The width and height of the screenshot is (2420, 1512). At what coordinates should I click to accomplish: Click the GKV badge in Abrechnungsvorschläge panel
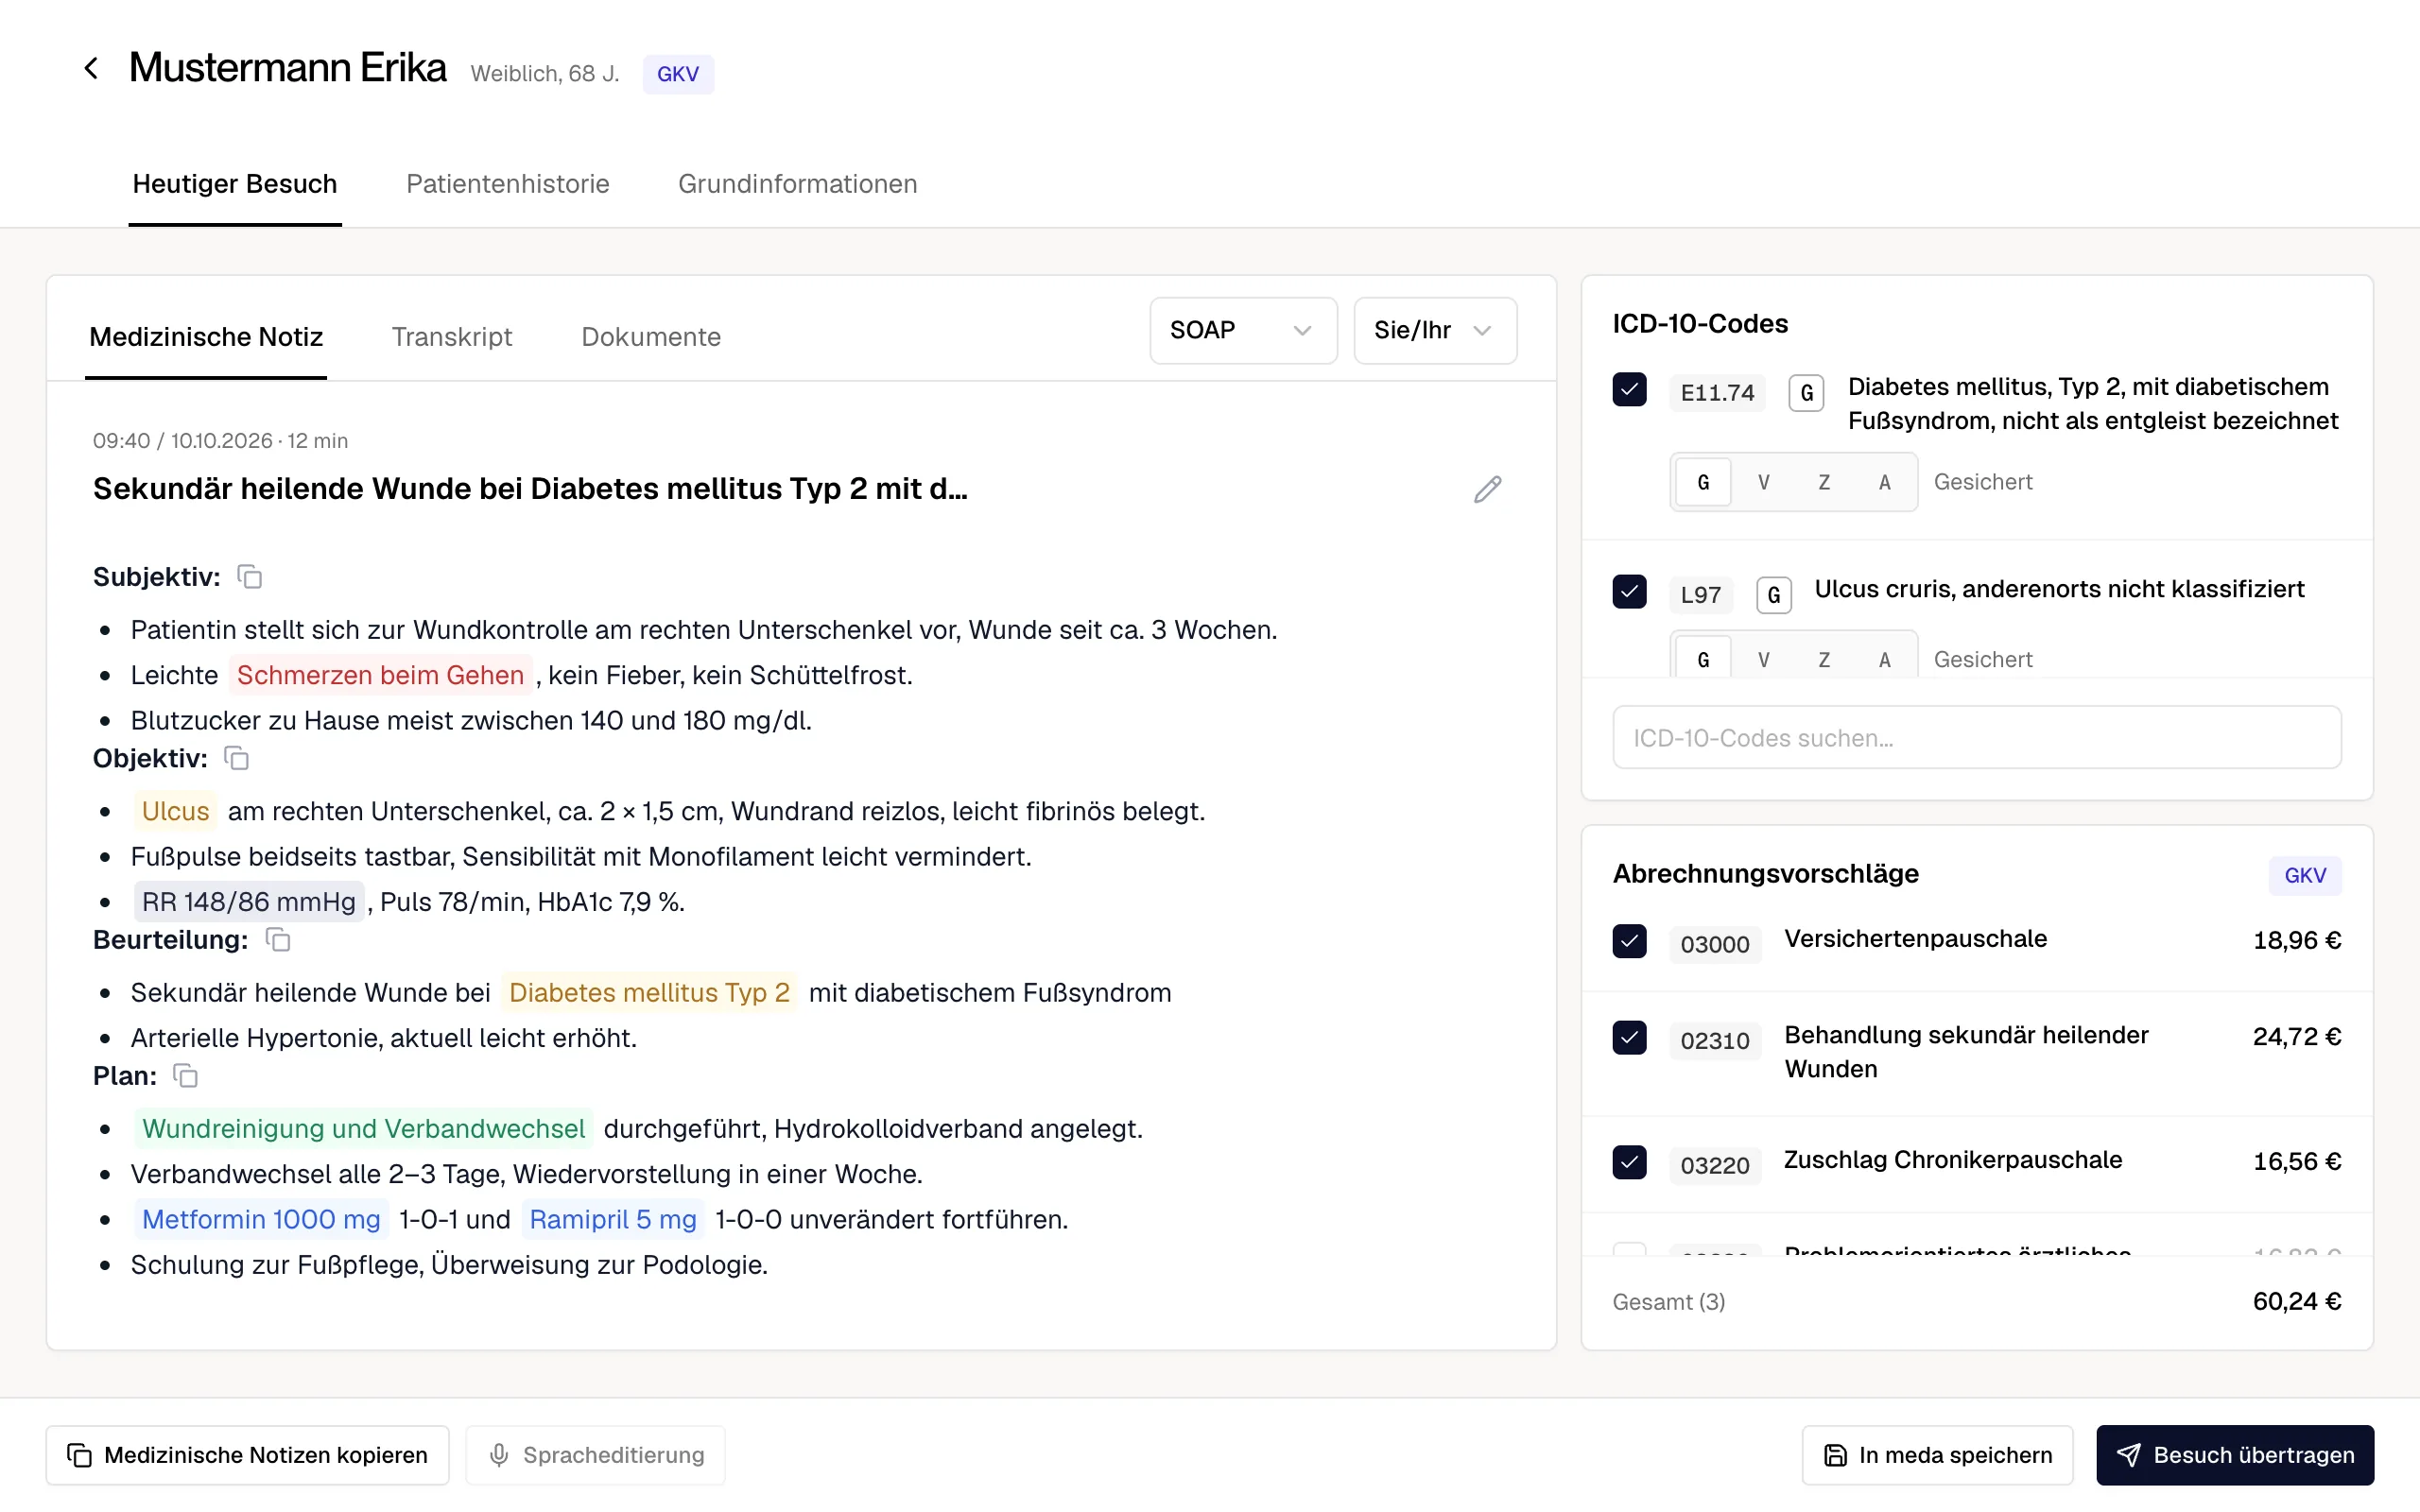[x=2304, y=875]
